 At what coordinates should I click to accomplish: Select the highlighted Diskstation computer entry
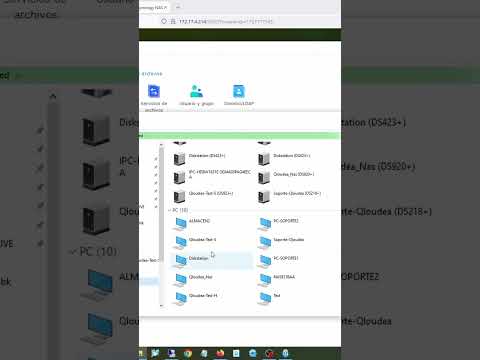212,261
